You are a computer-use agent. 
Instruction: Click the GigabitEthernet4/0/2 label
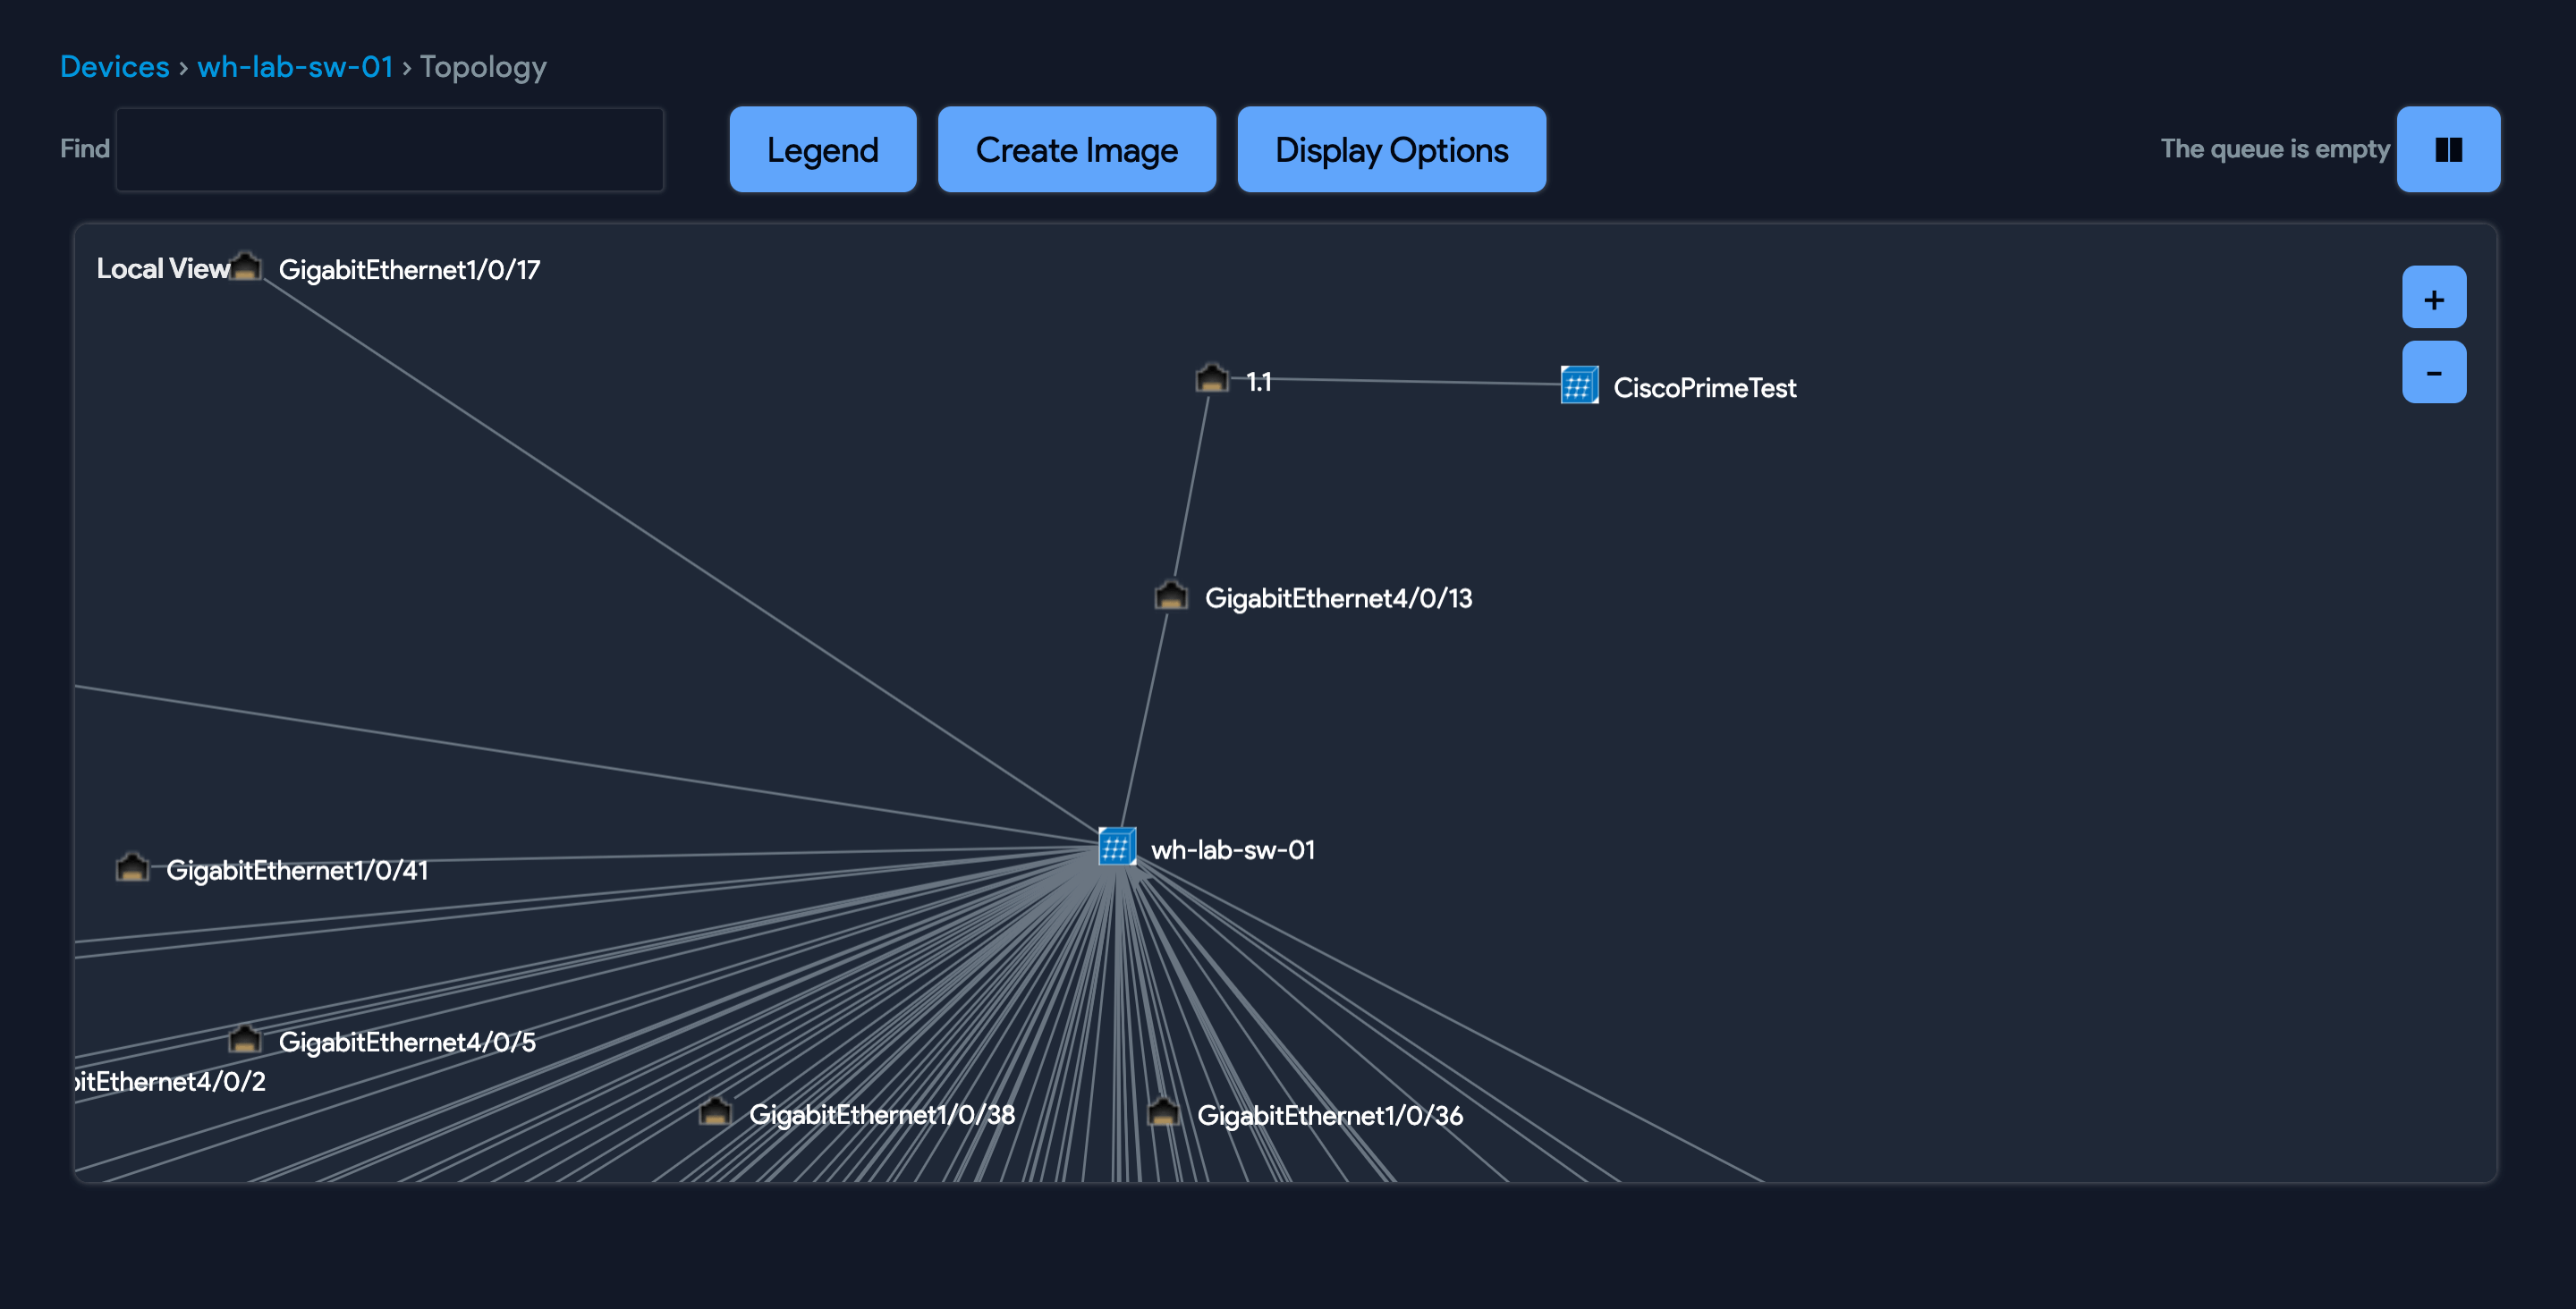172,1081
